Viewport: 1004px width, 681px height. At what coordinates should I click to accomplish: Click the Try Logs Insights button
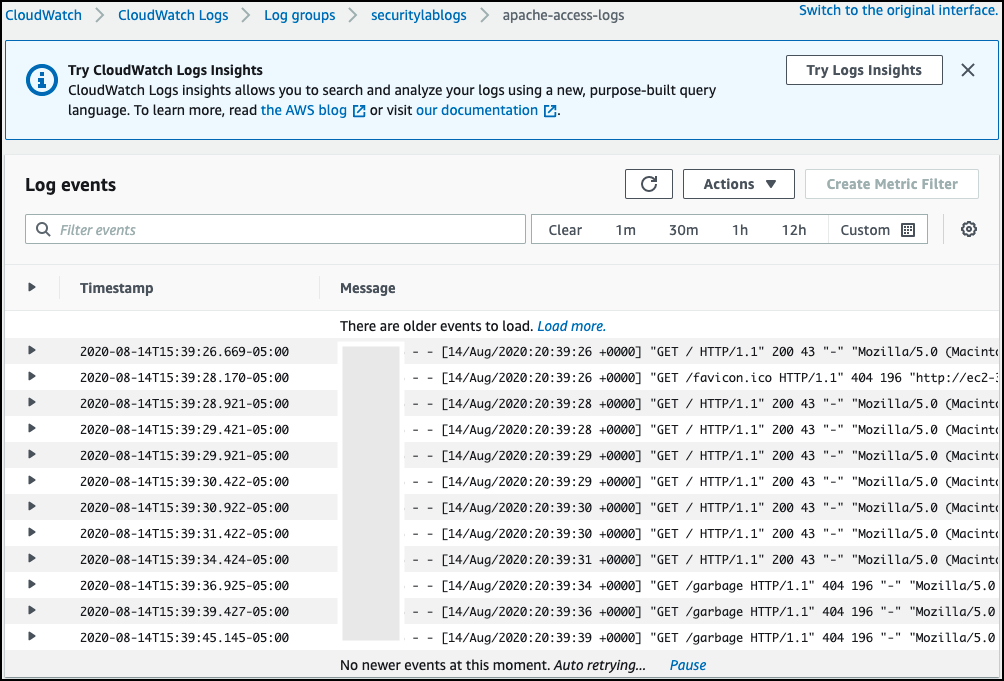[864, 70]
